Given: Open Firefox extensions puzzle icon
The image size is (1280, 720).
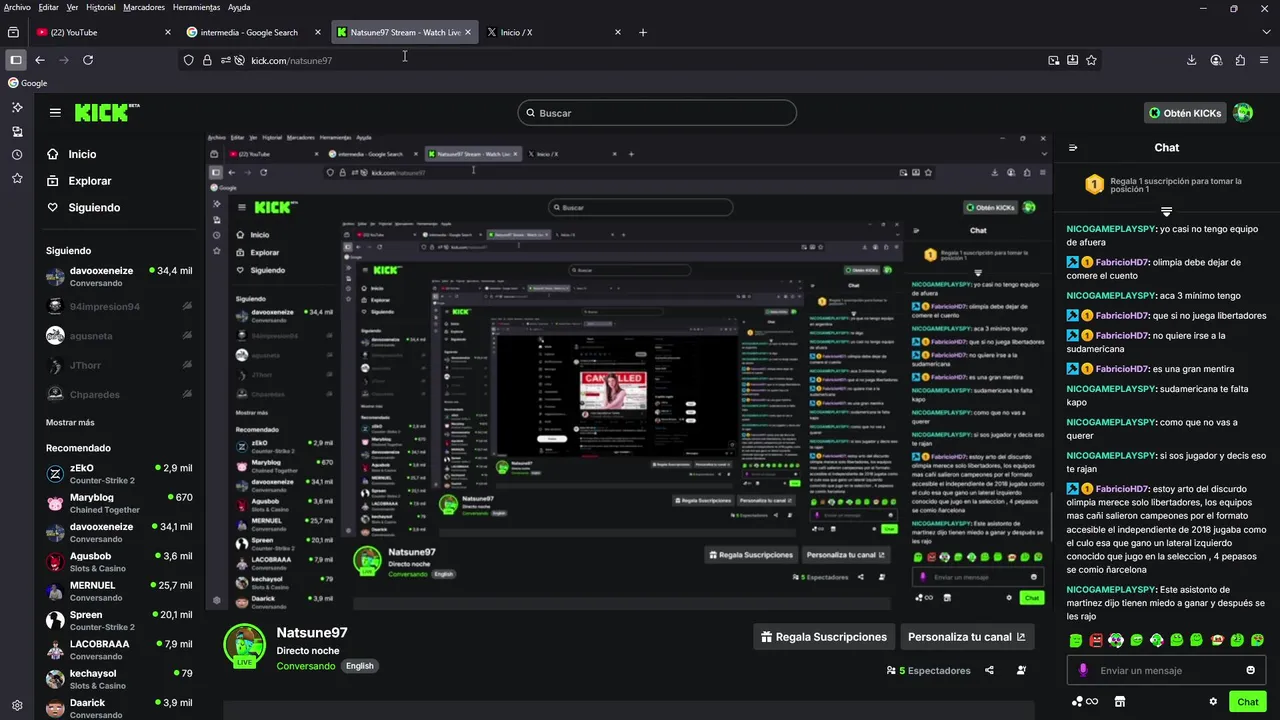Looking at the screenshot, I should click(x=1240, y=60).
